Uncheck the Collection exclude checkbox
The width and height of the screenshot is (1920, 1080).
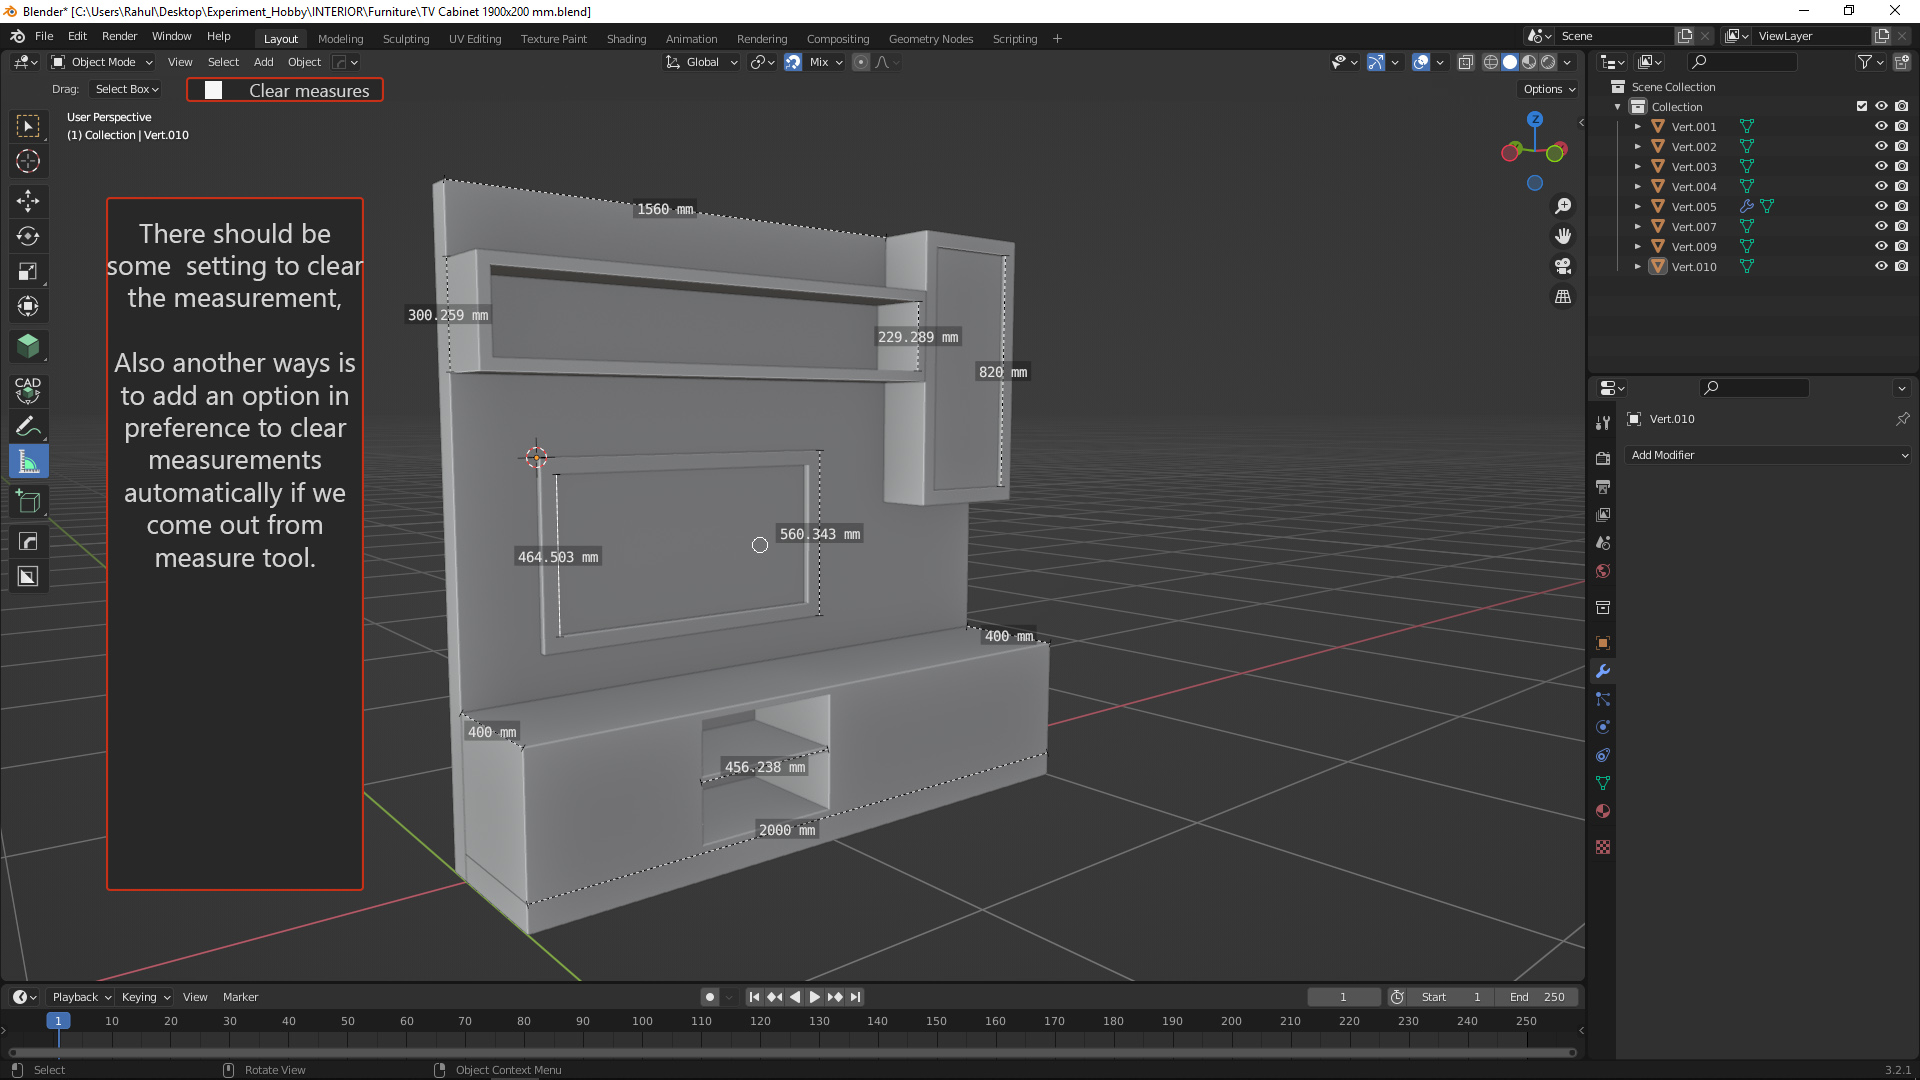click(1861, 107)
